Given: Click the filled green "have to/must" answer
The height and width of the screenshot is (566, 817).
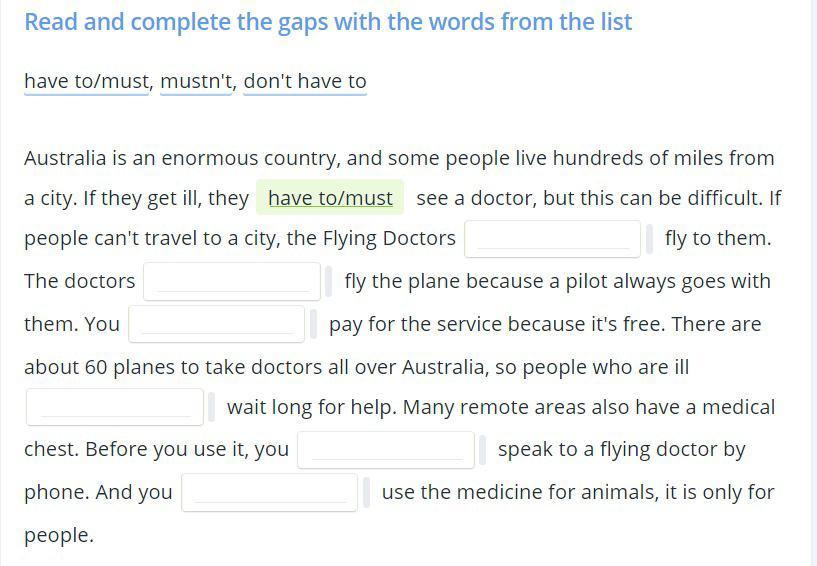Looking at the screenshot, I should [330, 198].
